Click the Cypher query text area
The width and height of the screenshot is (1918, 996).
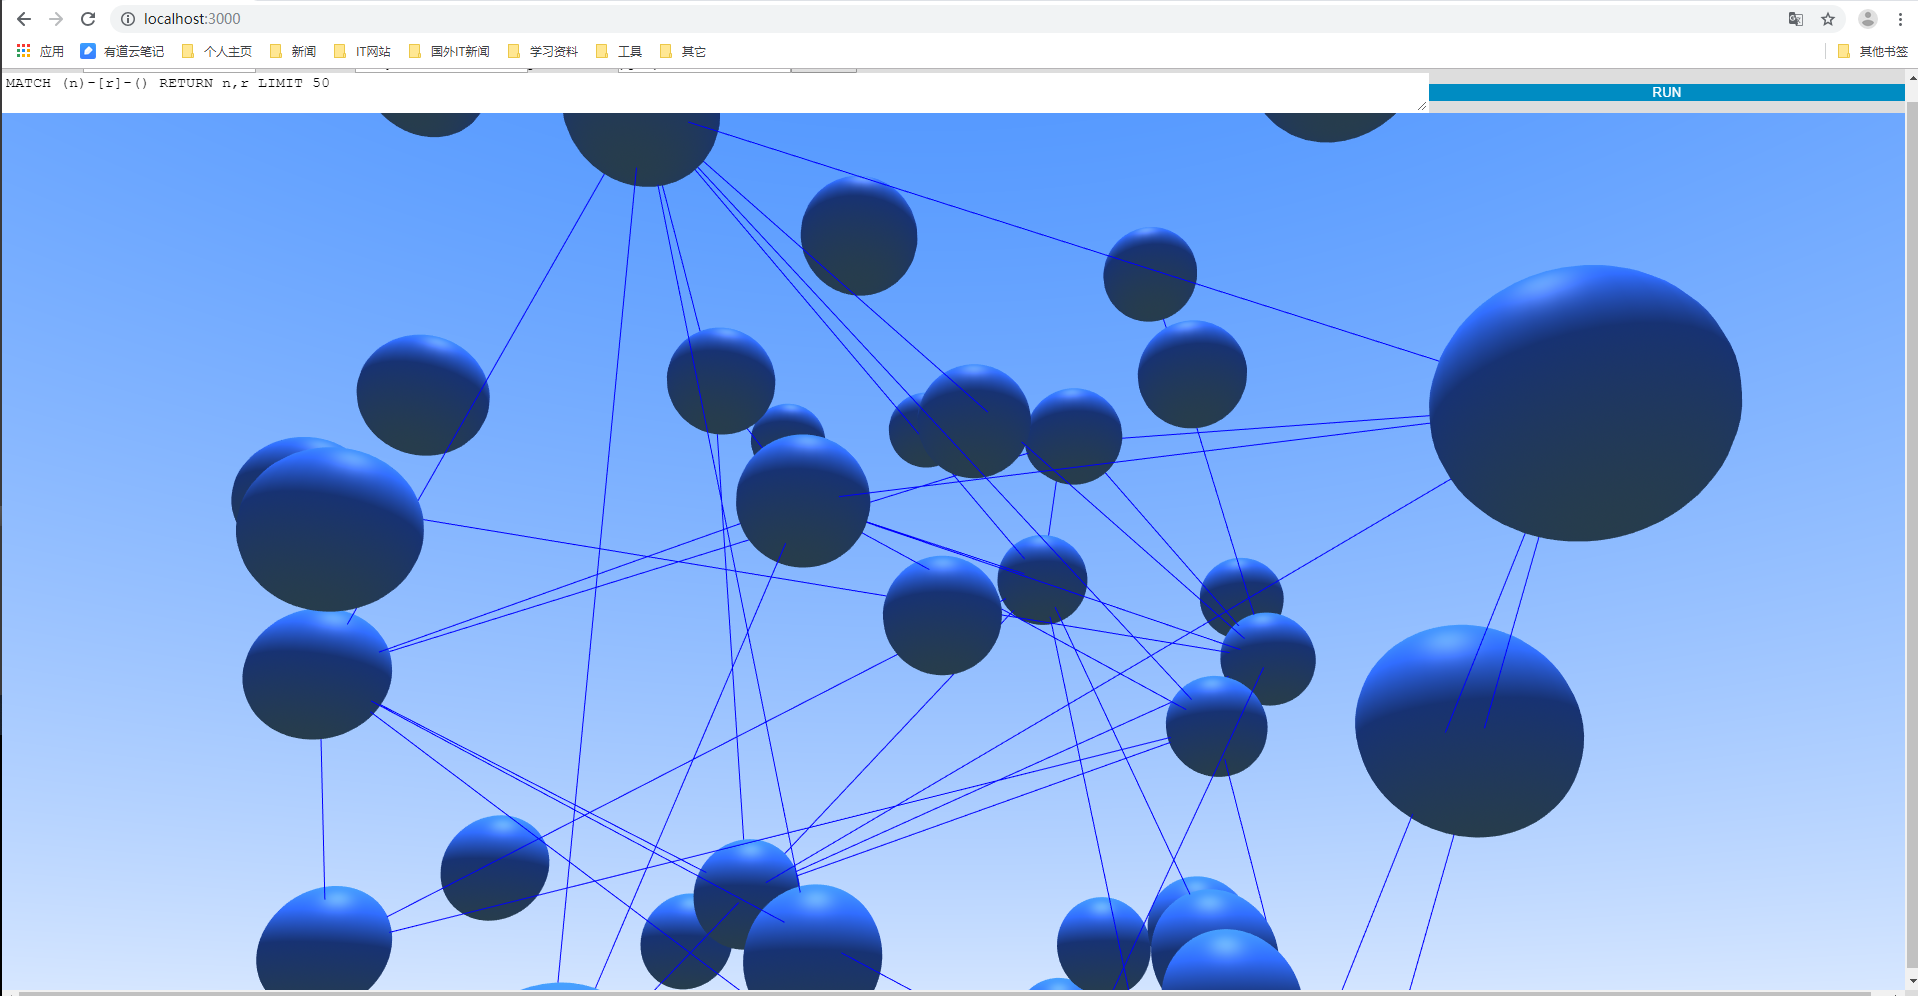(715, 92)
